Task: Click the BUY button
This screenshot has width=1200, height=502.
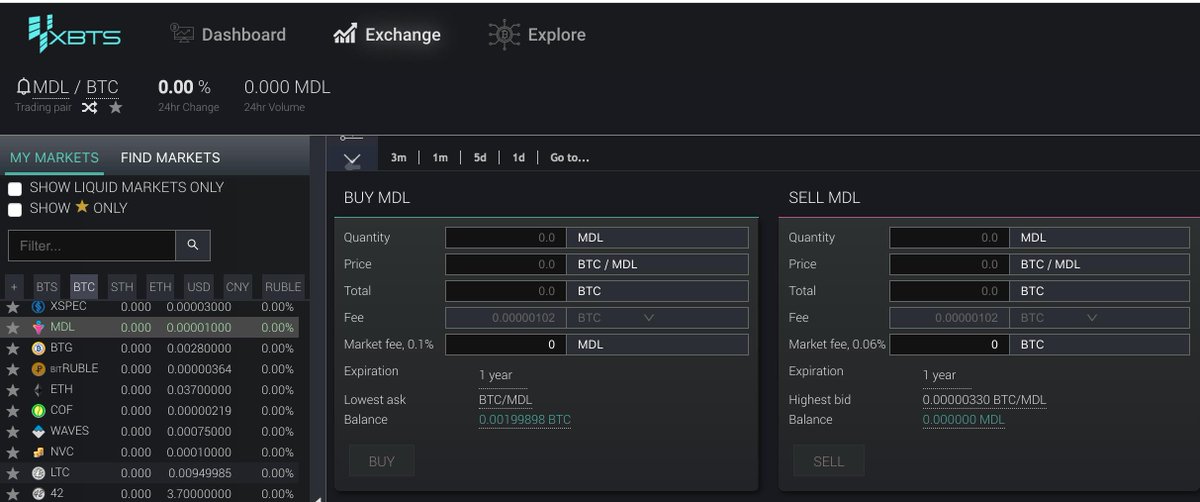Action: pos(382,461)
